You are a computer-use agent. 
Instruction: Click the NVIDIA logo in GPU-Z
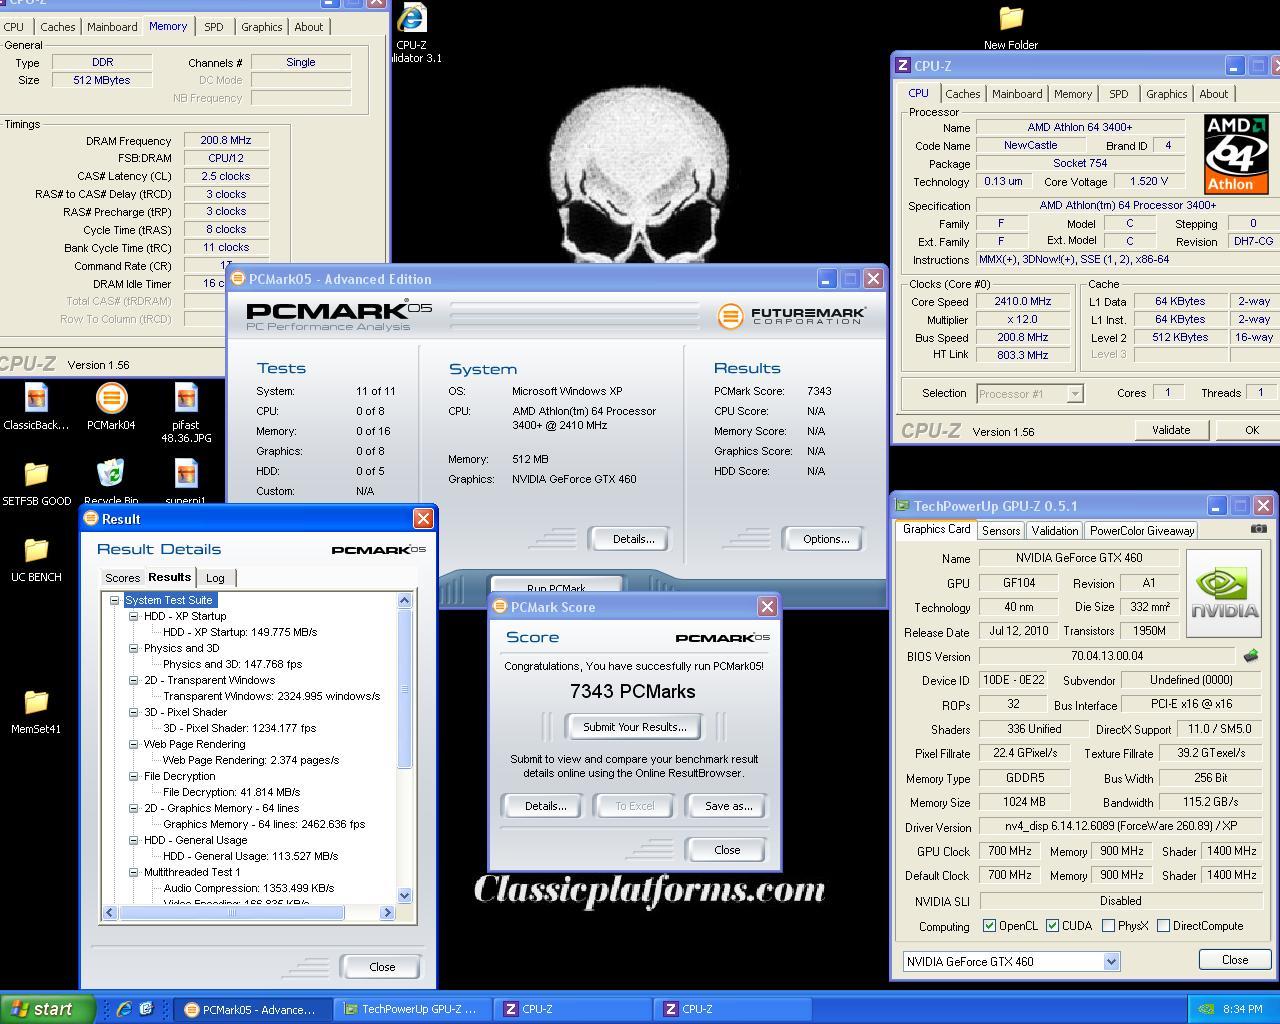[x=1224, y=593]
